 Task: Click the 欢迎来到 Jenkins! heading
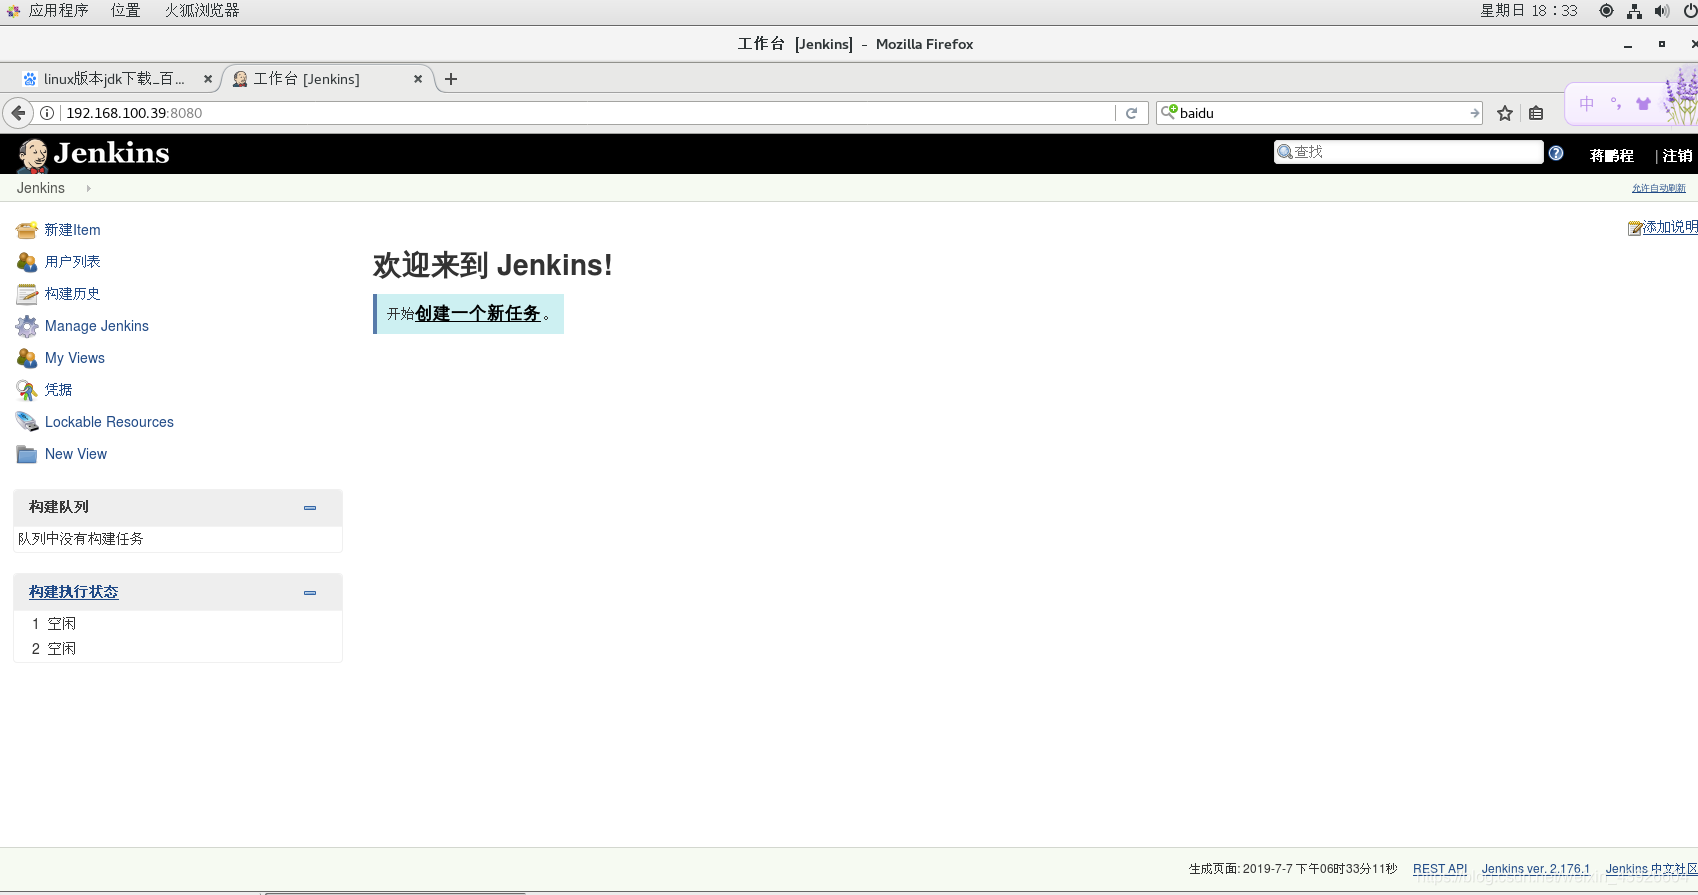(x=492, y=265)
